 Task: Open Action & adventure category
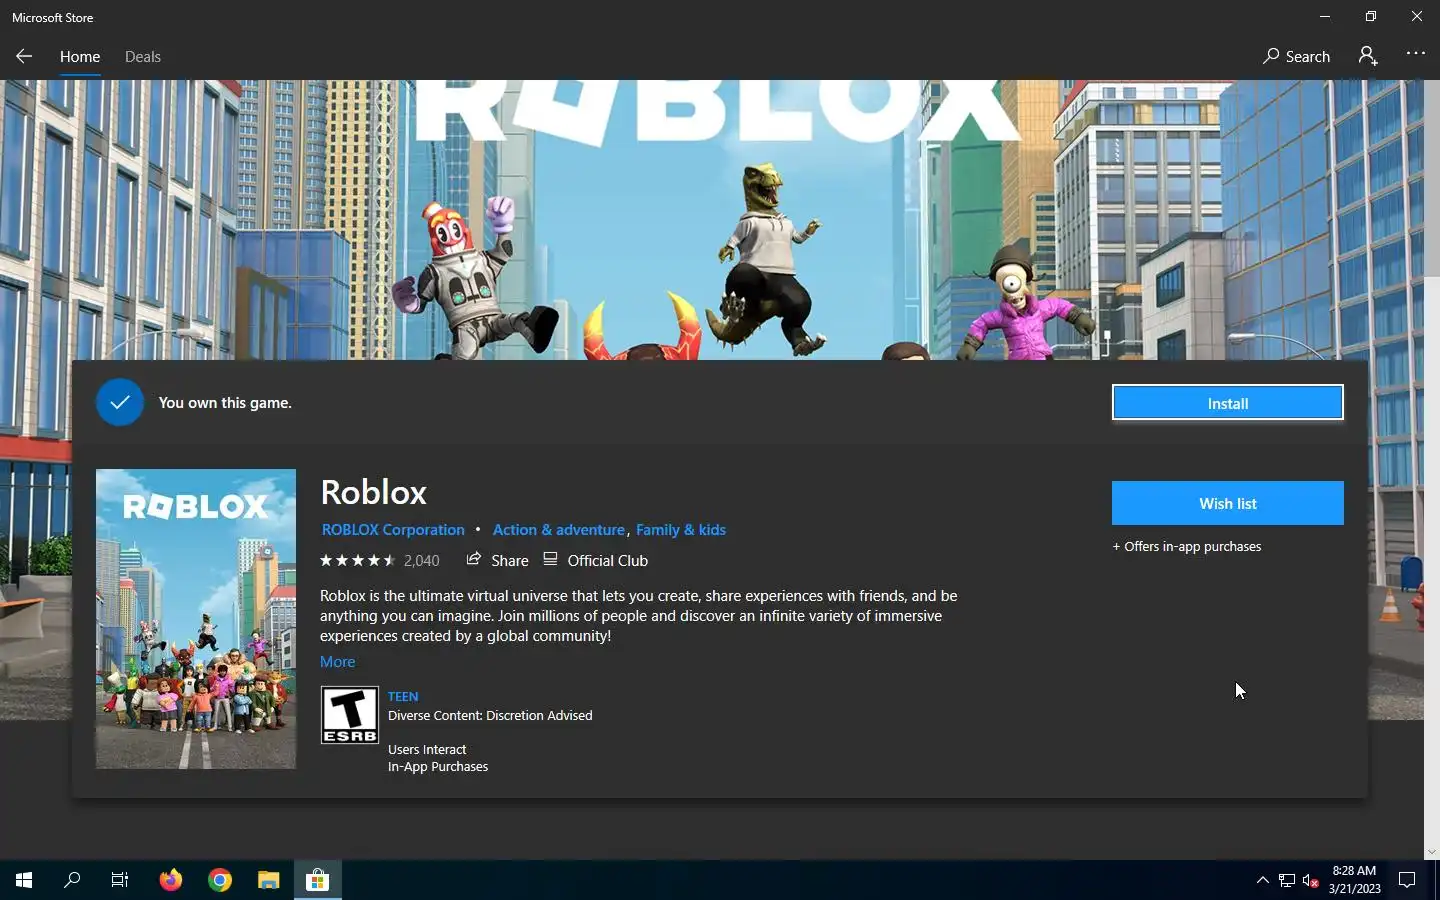558,530
